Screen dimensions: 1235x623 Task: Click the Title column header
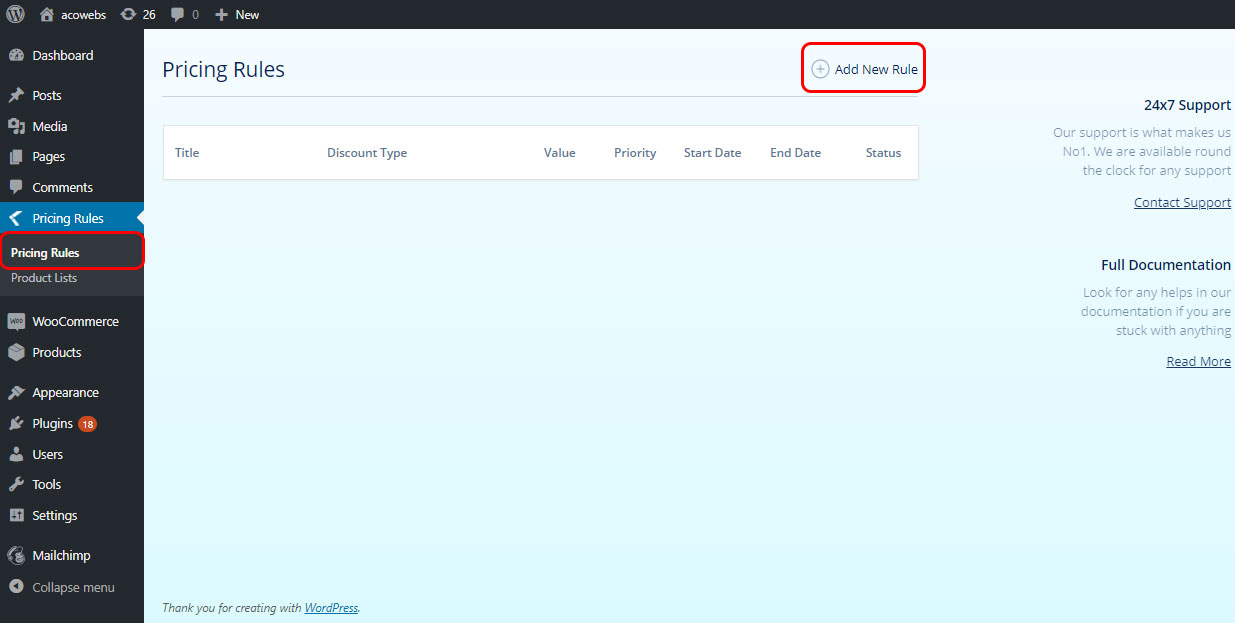[187, 153]
